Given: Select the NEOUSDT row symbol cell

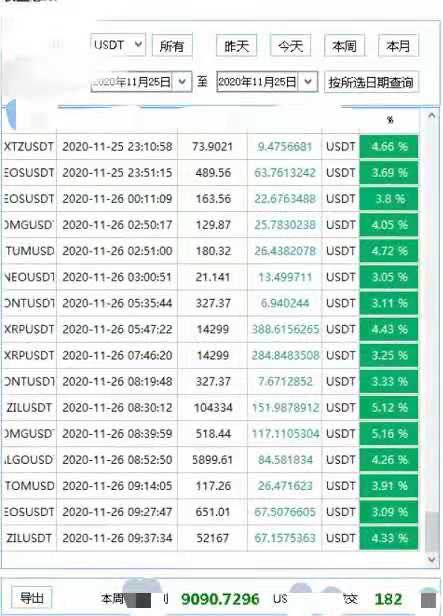Looking at the screenshot, I should tap(29, 277).
